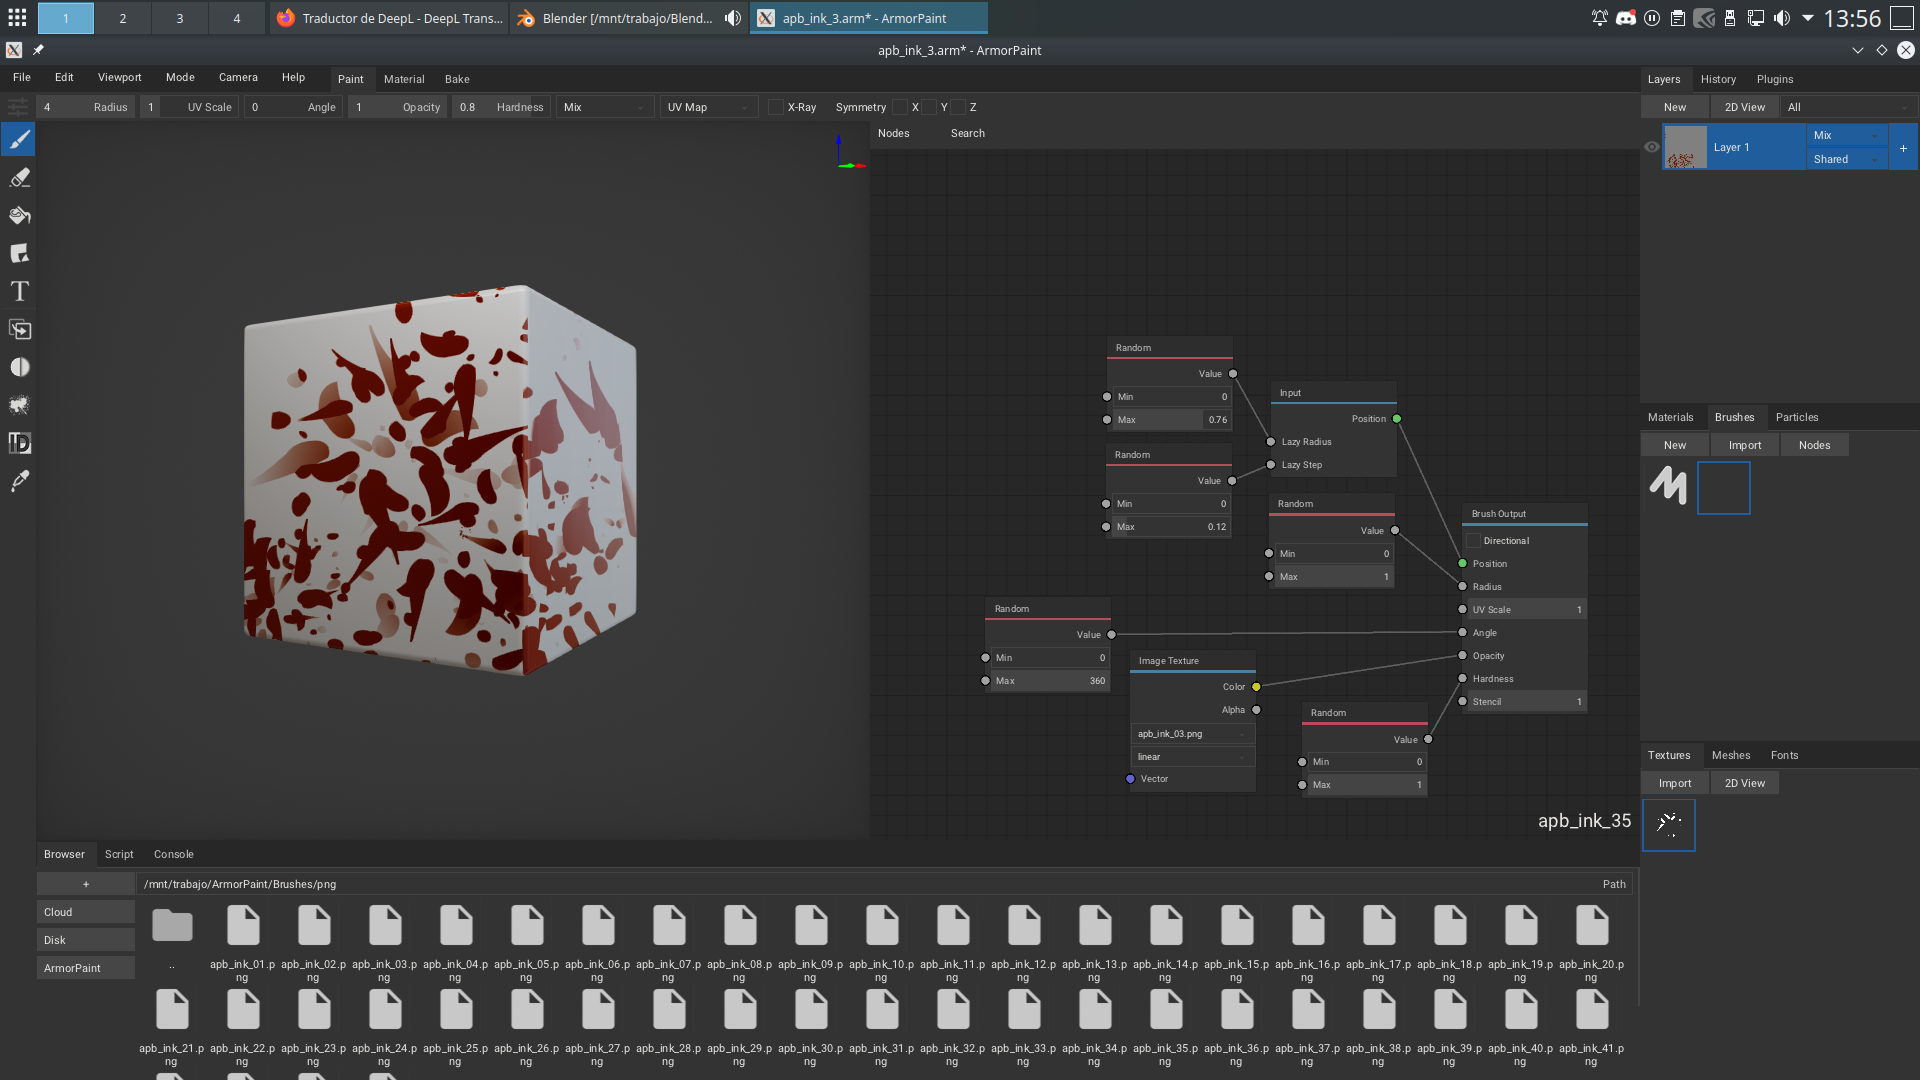Switch to the History tab
The height and width of the screenshot is (1080, 1920).
click(x=1718, y=79)
